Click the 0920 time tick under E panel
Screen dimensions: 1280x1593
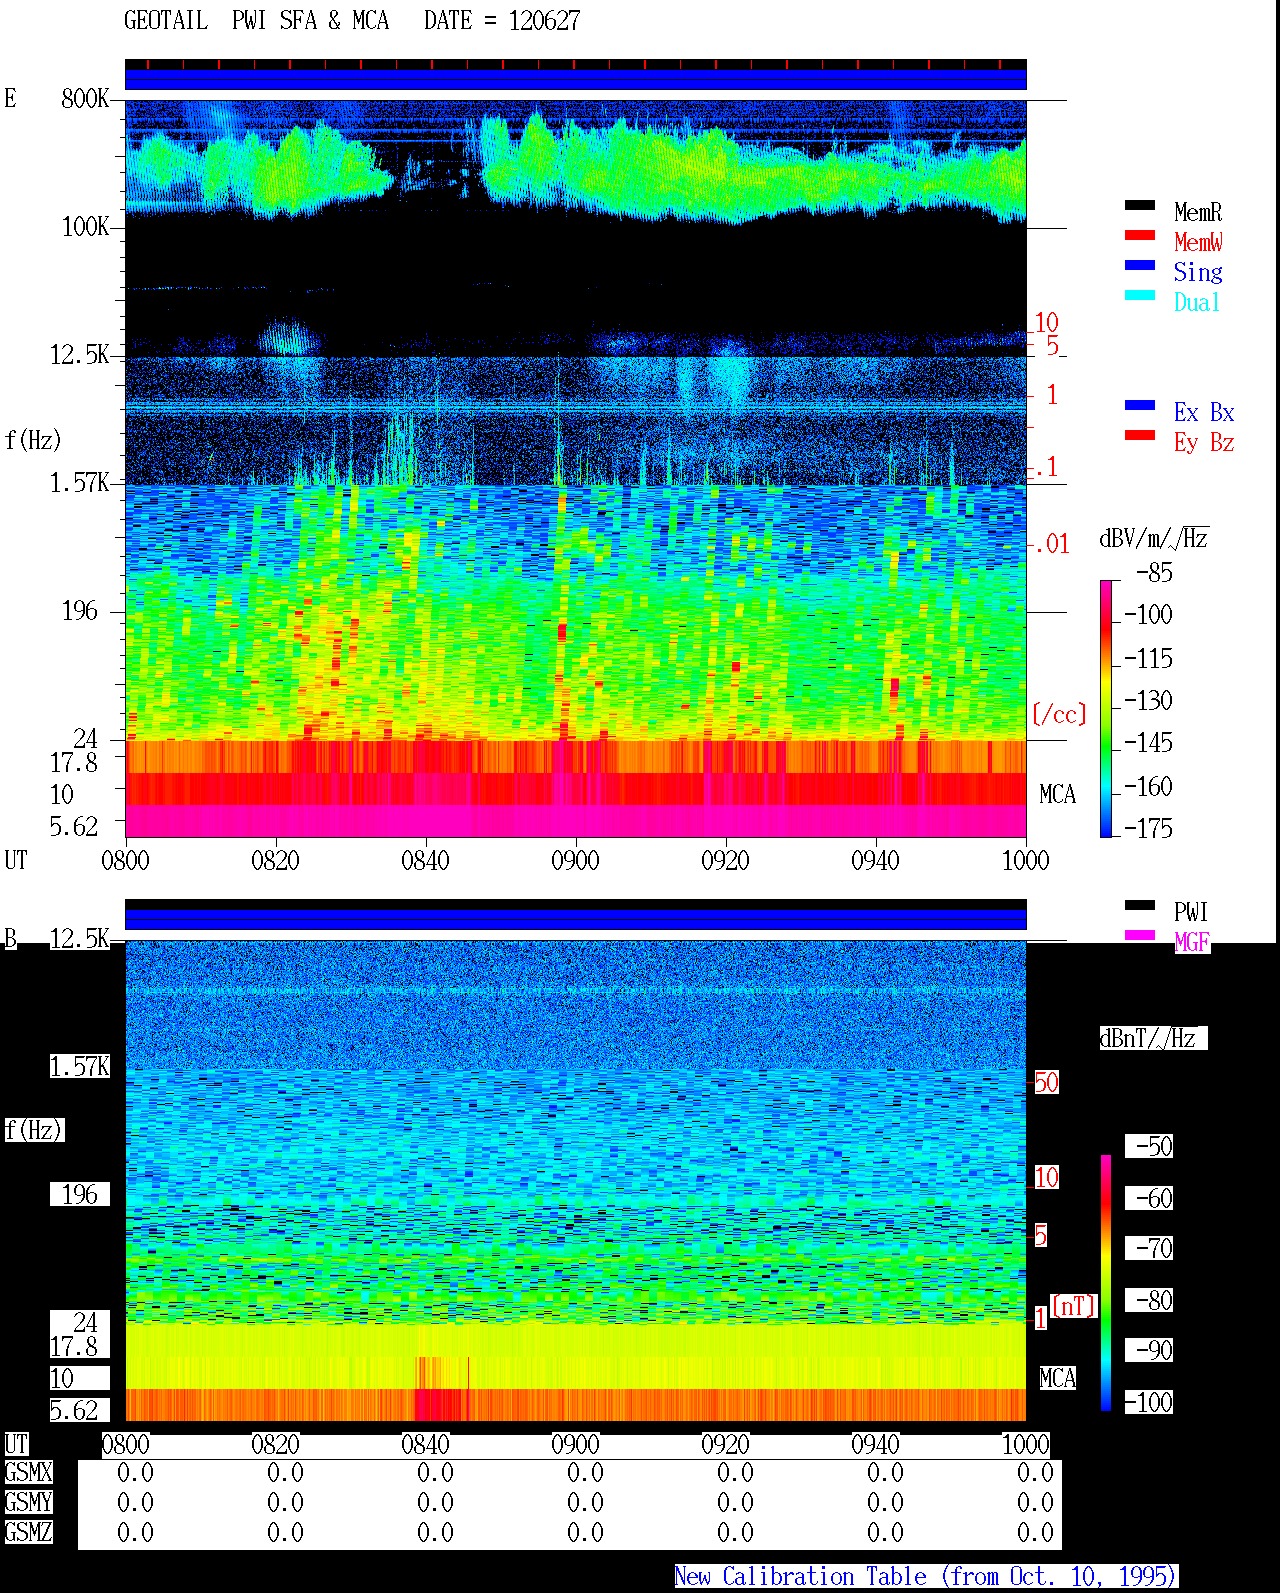[x=725, y=861]
